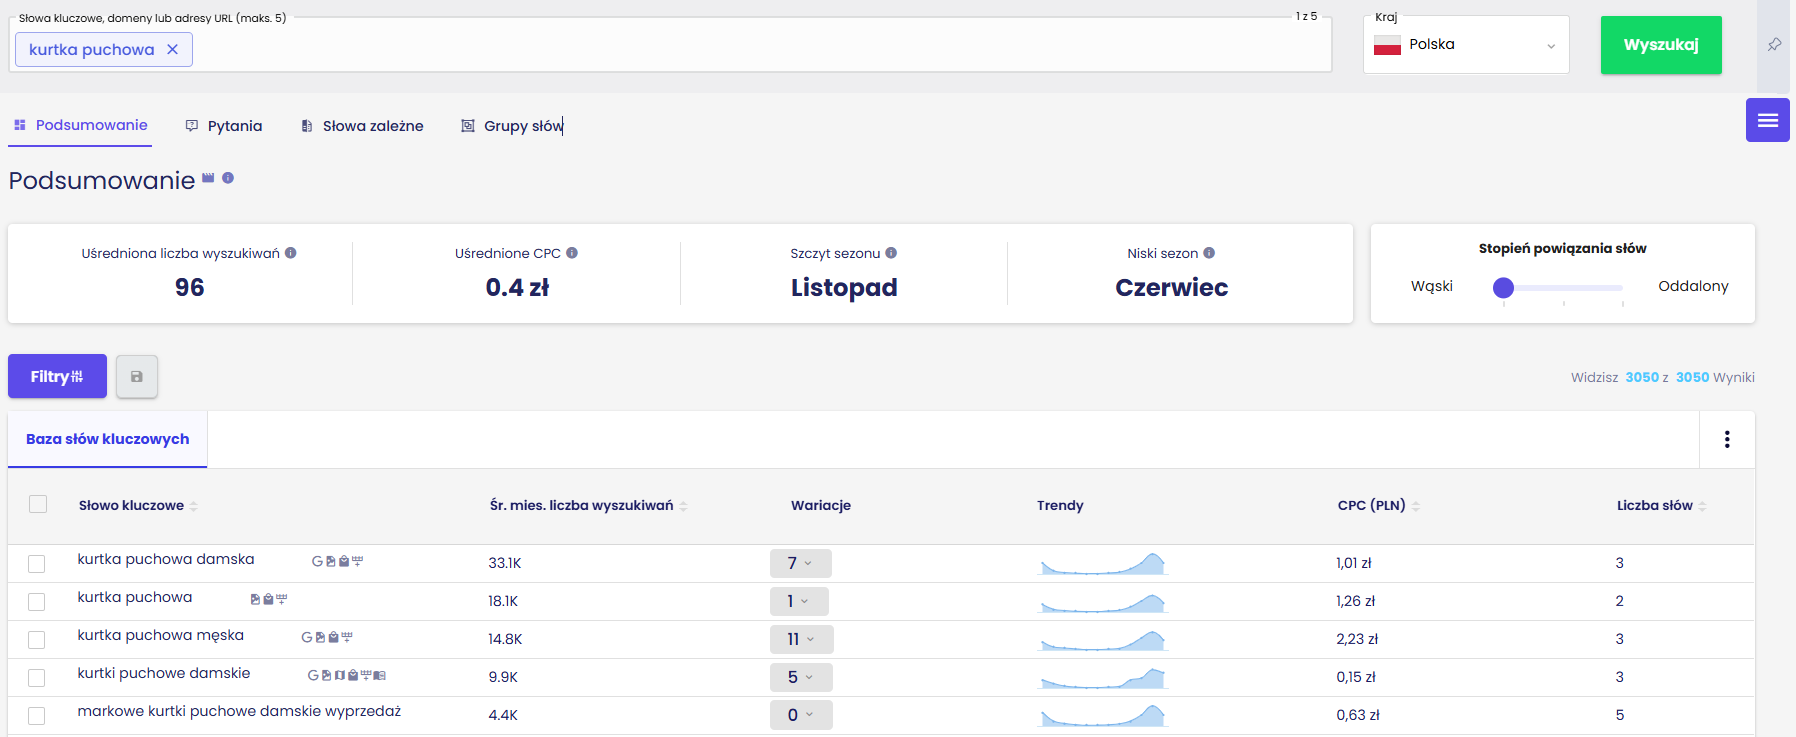
Task: Tick the select-all checkbox in table header
Action: [x=38, y=504]
